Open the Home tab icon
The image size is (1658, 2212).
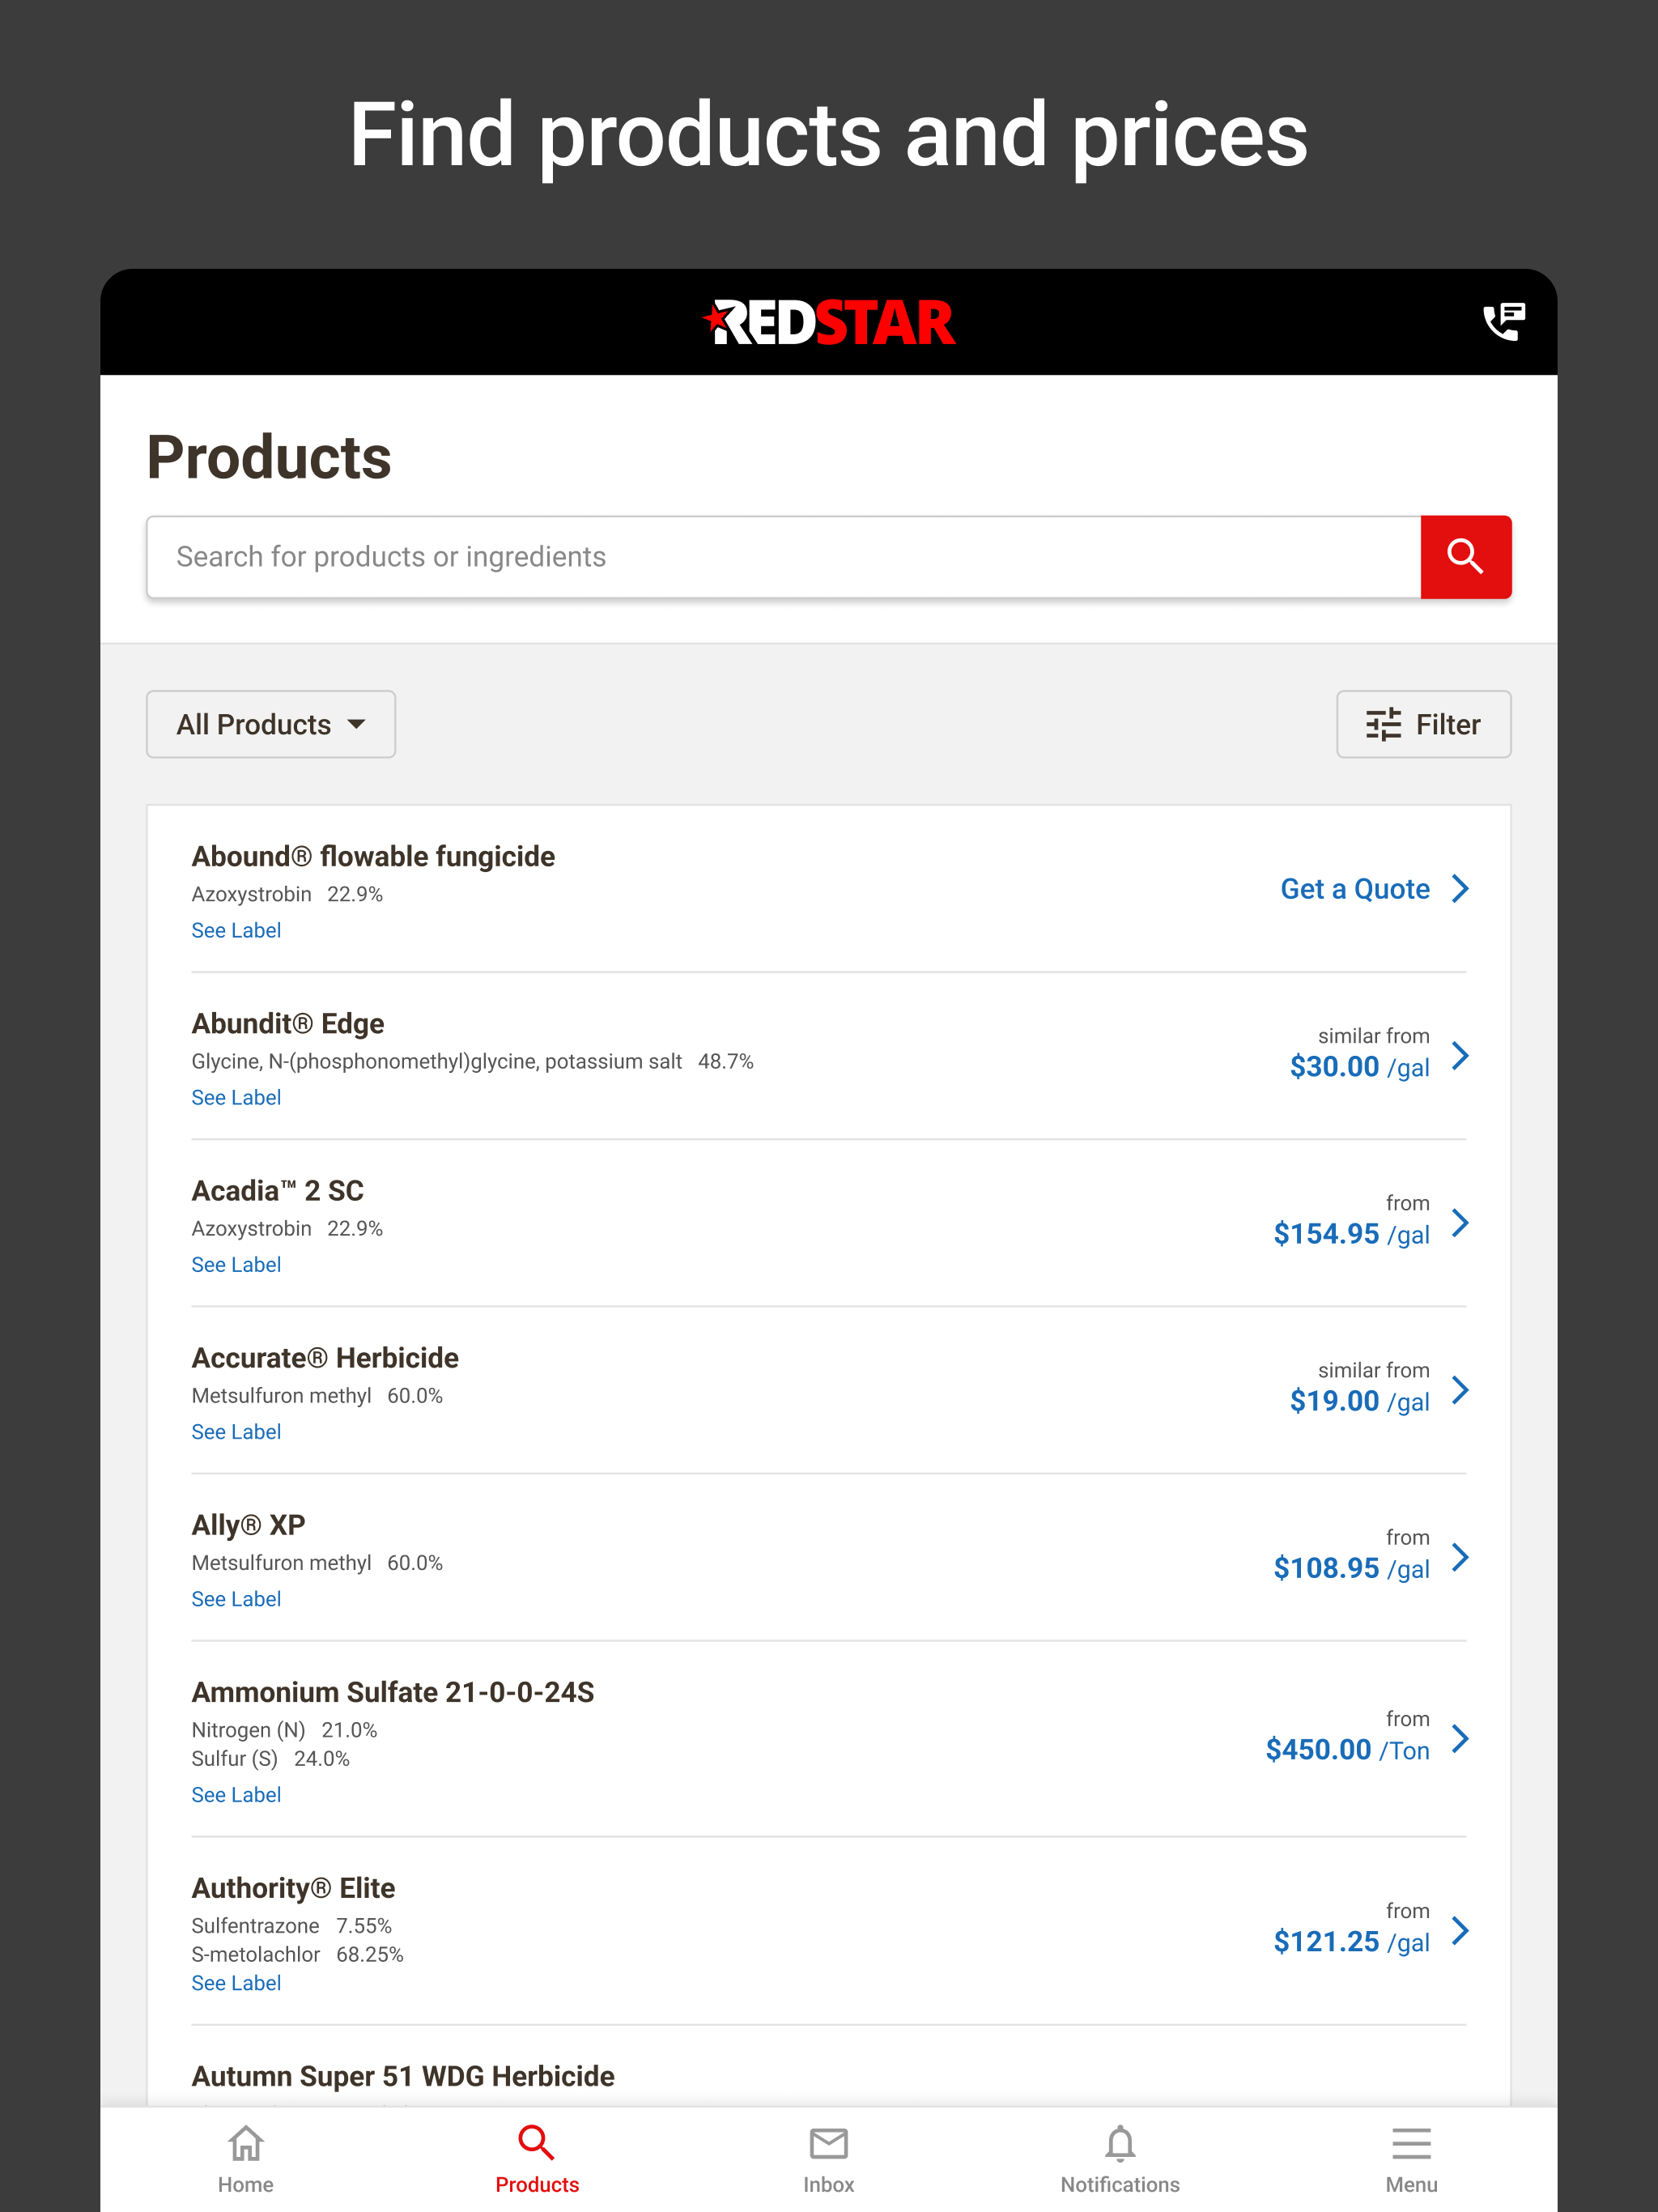(245, 2143)
